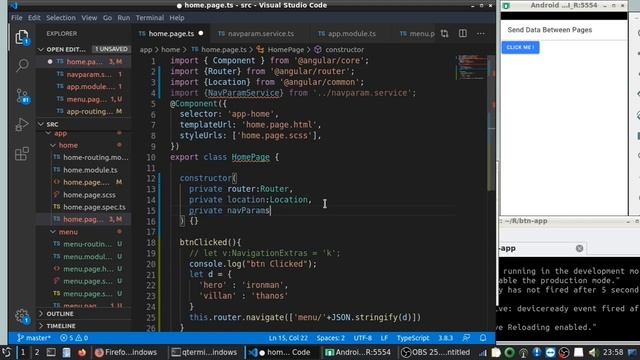Image resolution: width=640 pixels, height=360 pixels.
Task: Select the home.page.ts editor tab
Action: pyautogui.click(x=171, y=34)
